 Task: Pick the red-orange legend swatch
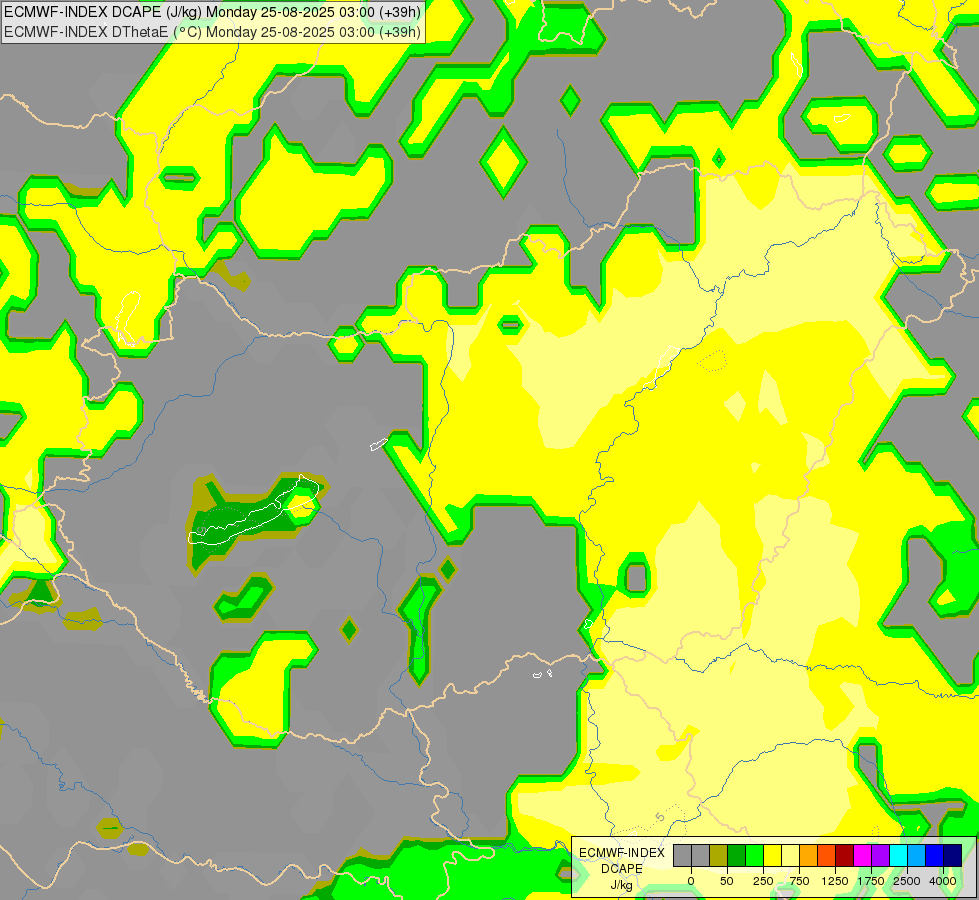point(827,855)
